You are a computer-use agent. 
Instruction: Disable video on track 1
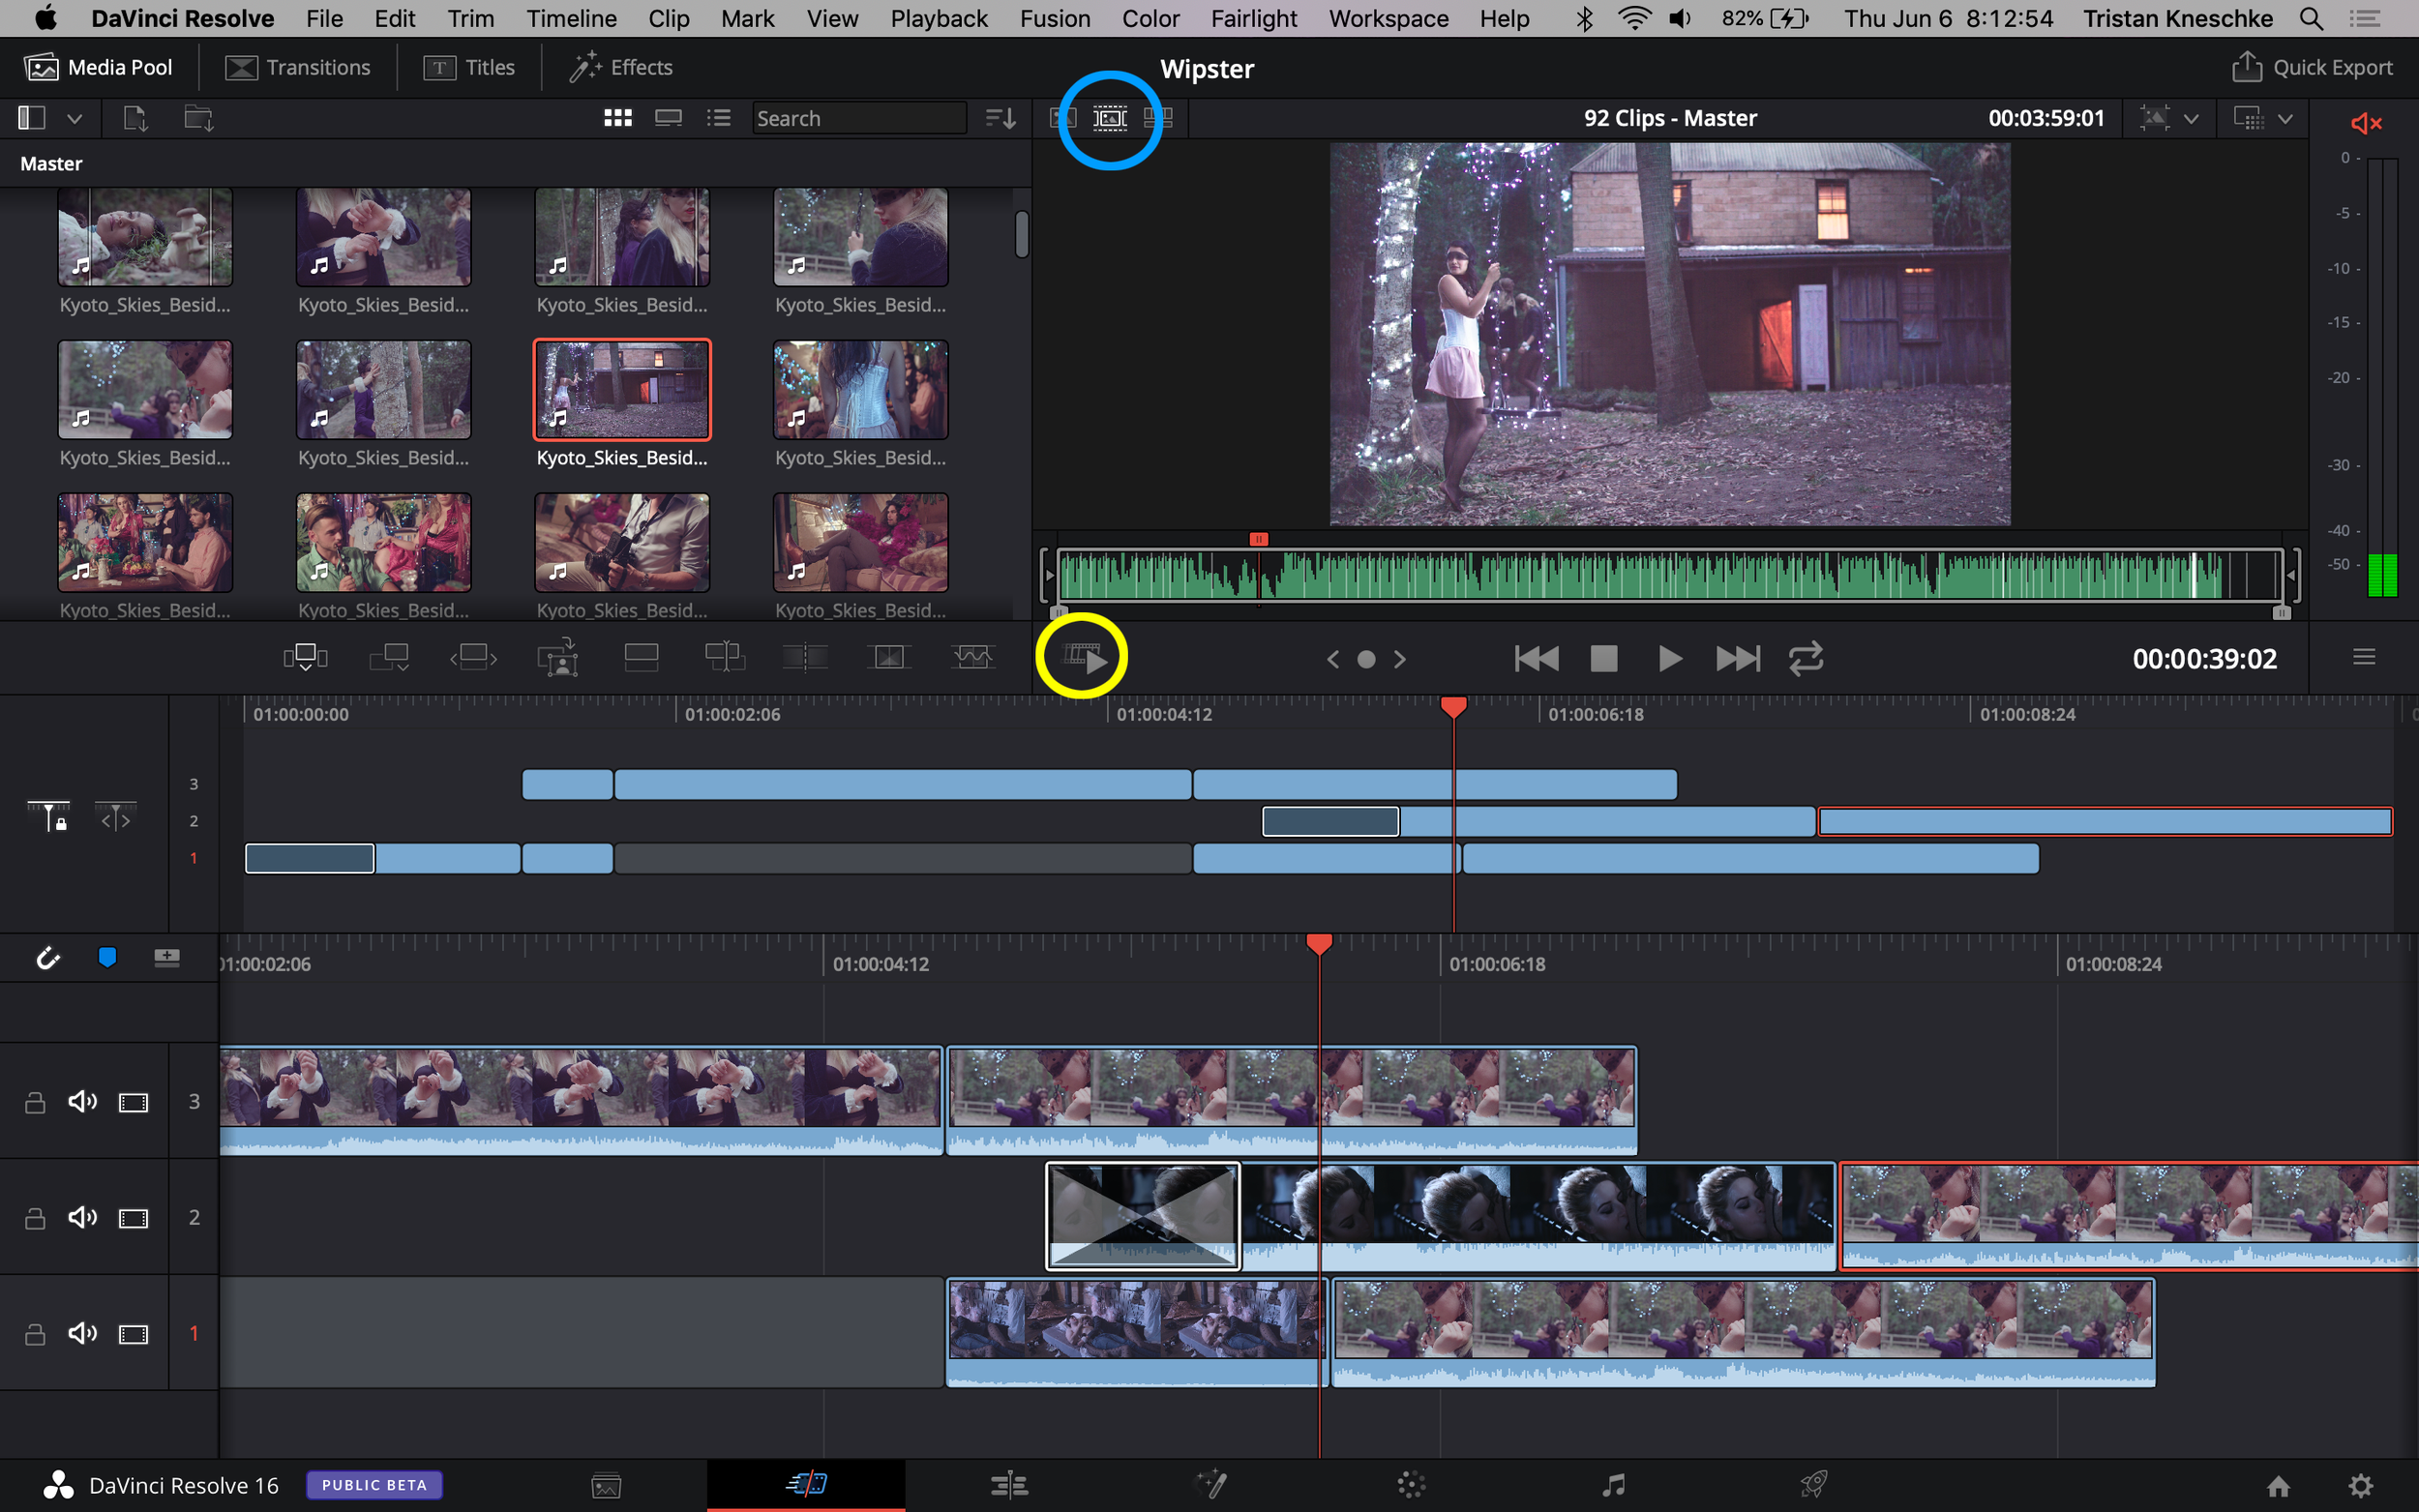click(x=133, y=1334)
